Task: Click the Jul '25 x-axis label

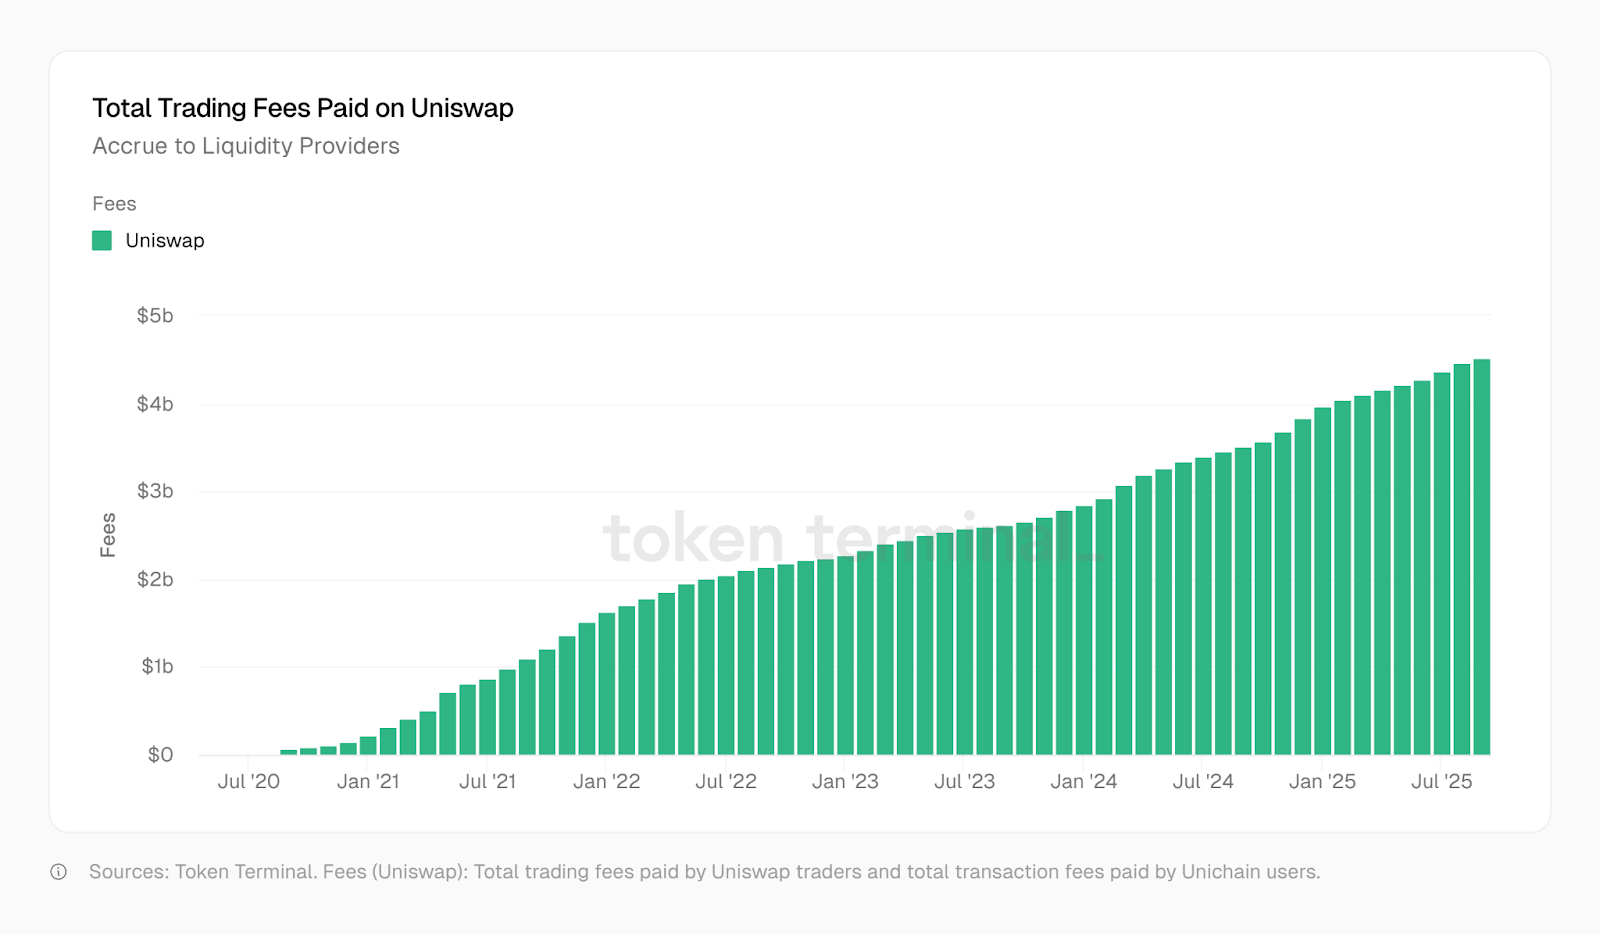Action: (x=1441, y=782)
